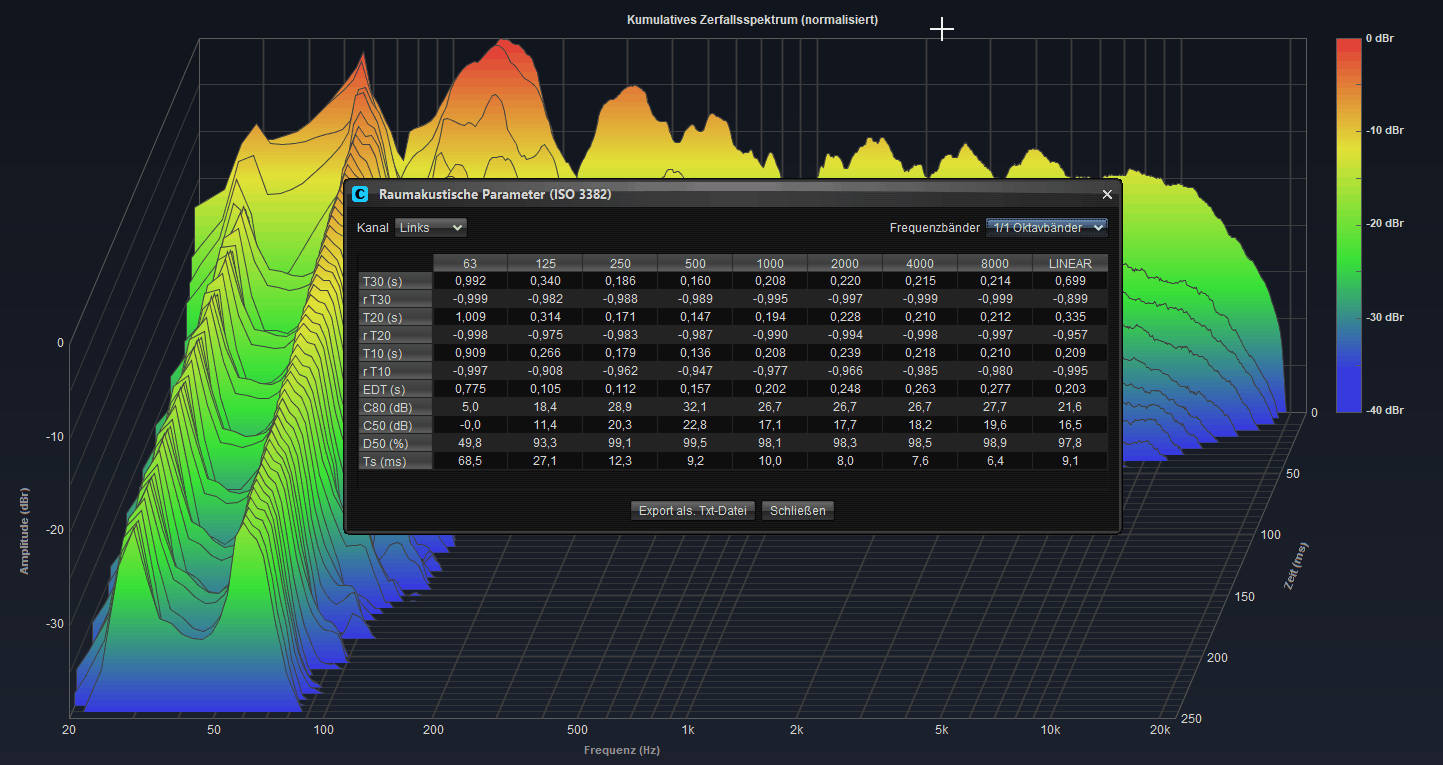This screenshot has height=765, width=1443.
Task: Click the Schließen button
Action: coord(797,511)
